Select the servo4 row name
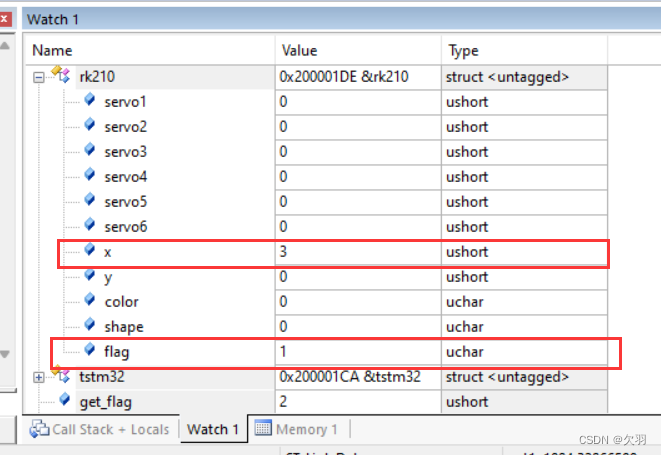This screenshot has height=455, width=661. click(126, 176)
